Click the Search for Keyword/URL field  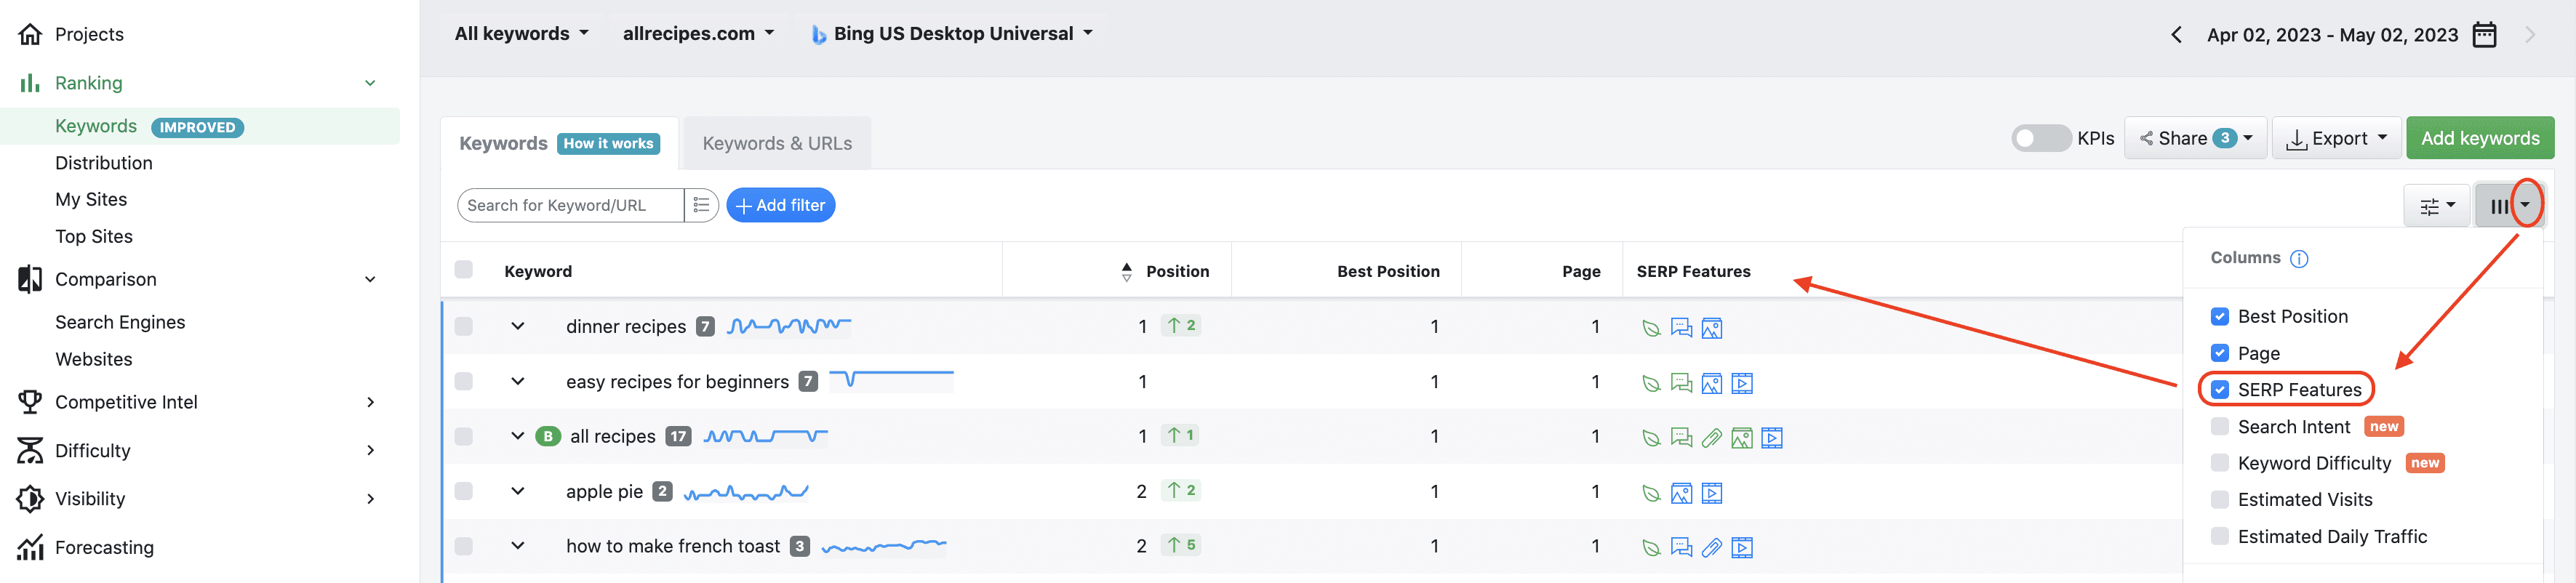571,206
